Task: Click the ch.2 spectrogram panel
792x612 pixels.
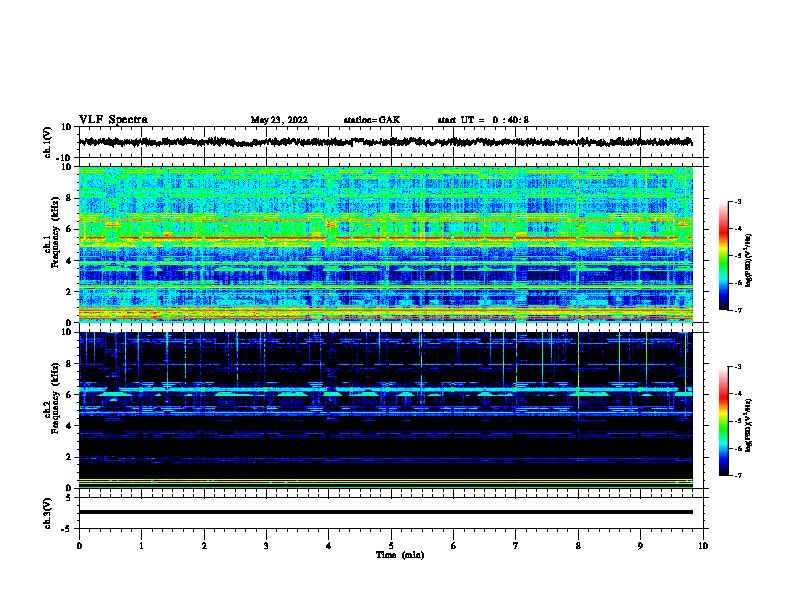Action: [x=386, y=410]
